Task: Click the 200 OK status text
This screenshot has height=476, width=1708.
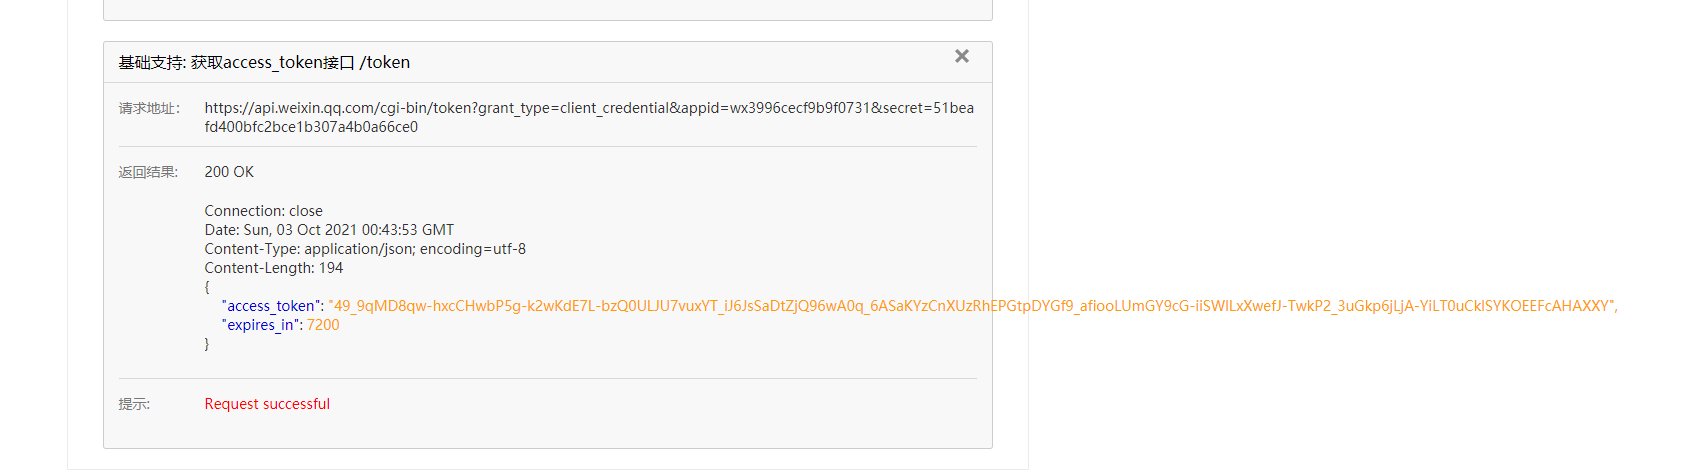Action: 229,172
